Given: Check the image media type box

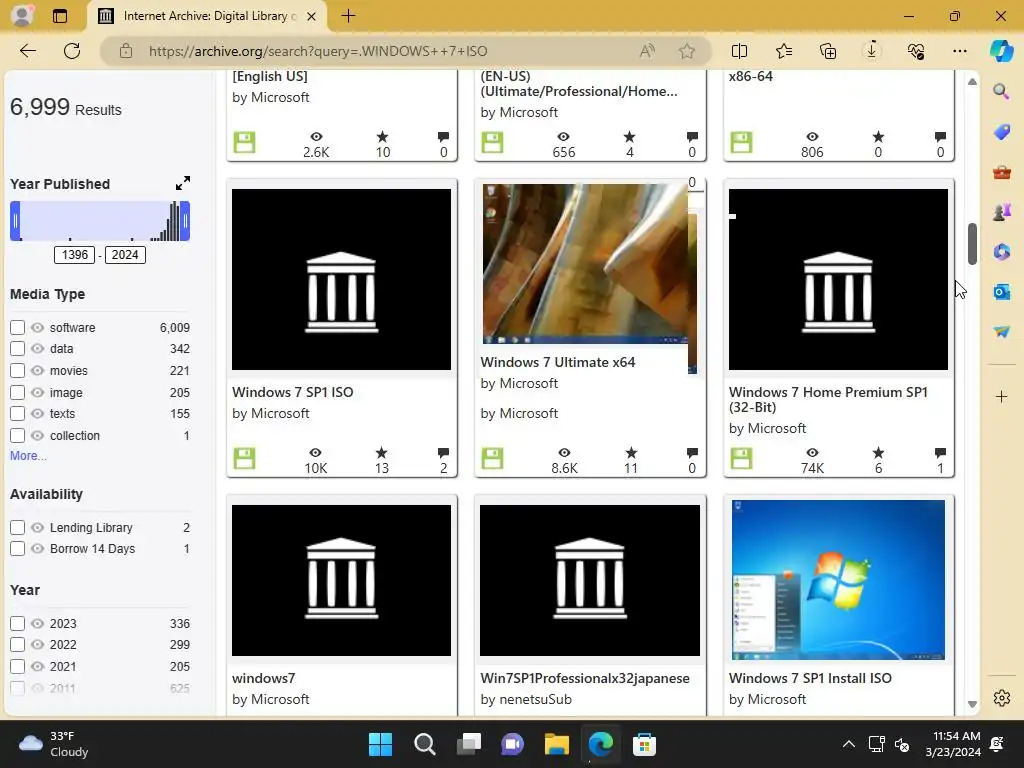Looking at the screenshot, I should 18,392.
